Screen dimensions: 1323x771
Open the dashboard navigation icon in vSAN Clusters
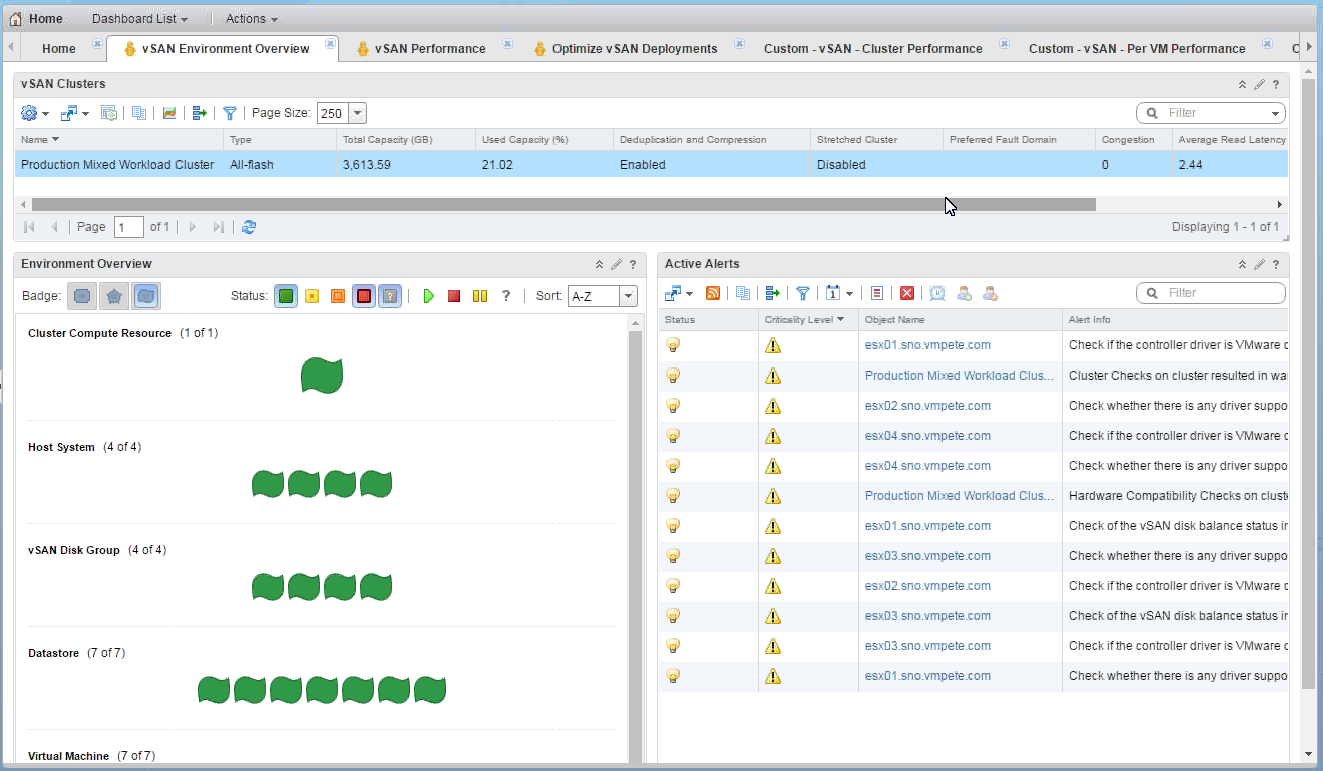(x=74, y=113)
